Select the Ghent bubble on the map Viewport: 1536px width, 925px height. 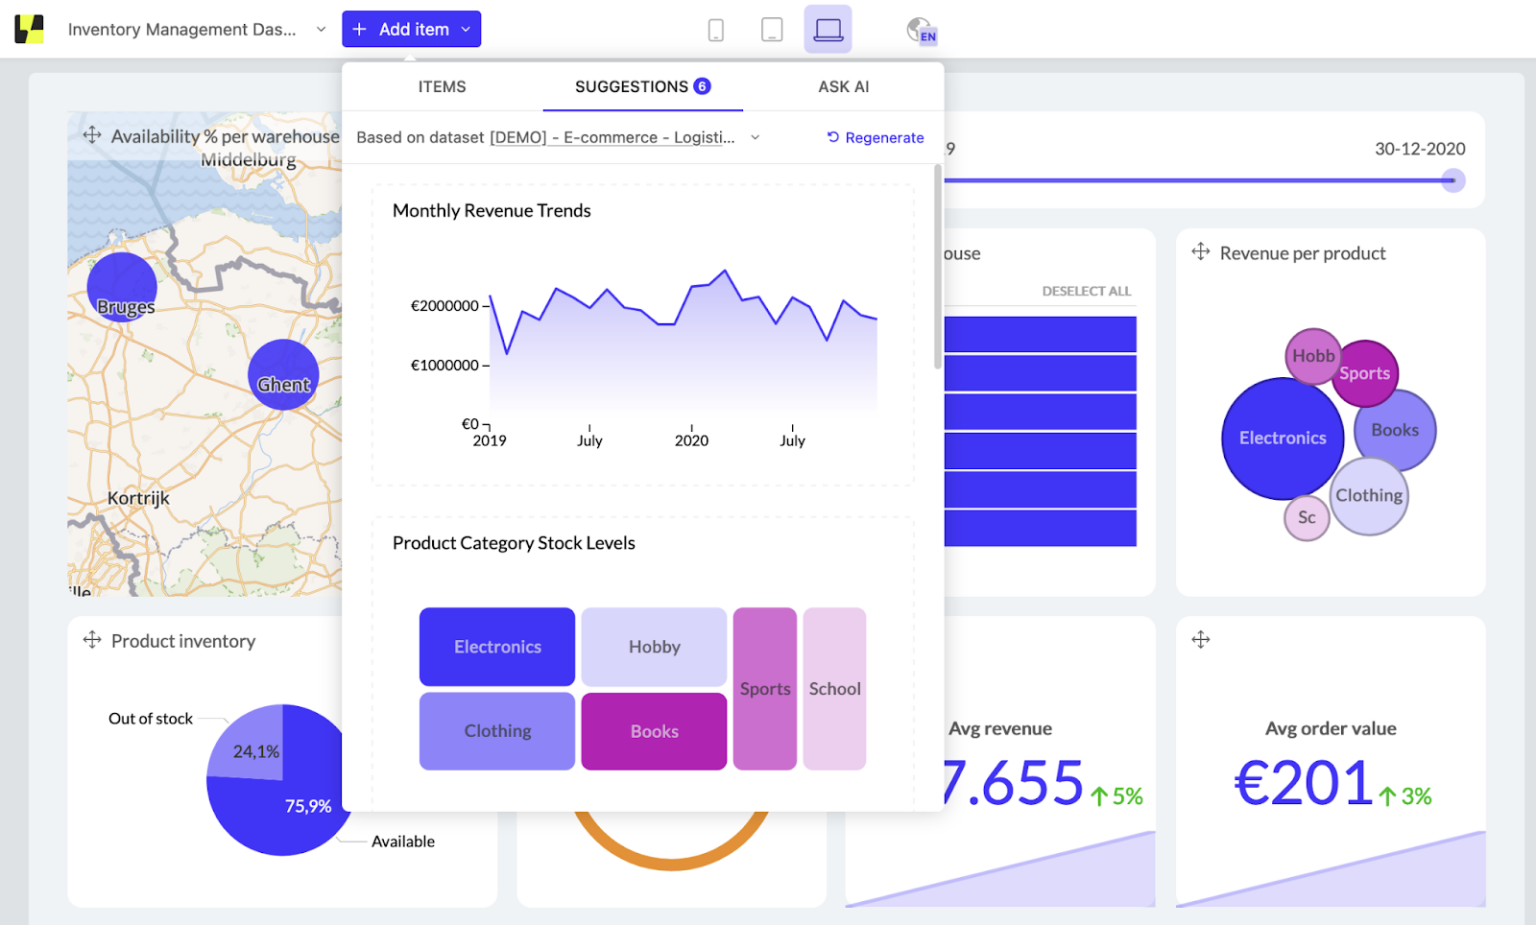pyautogui.click(x=283, y=374)
